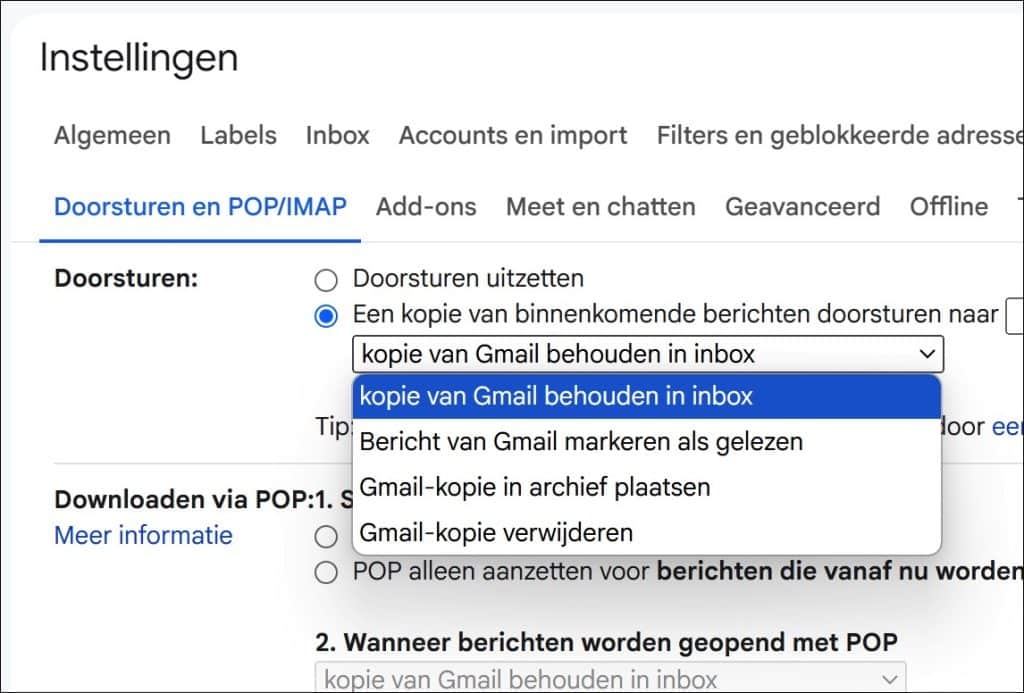Screen dimensions: 1024x693
Task: Choose 'Bericht van Gmail markeren als gelezen'
Action: click(647, 442)
